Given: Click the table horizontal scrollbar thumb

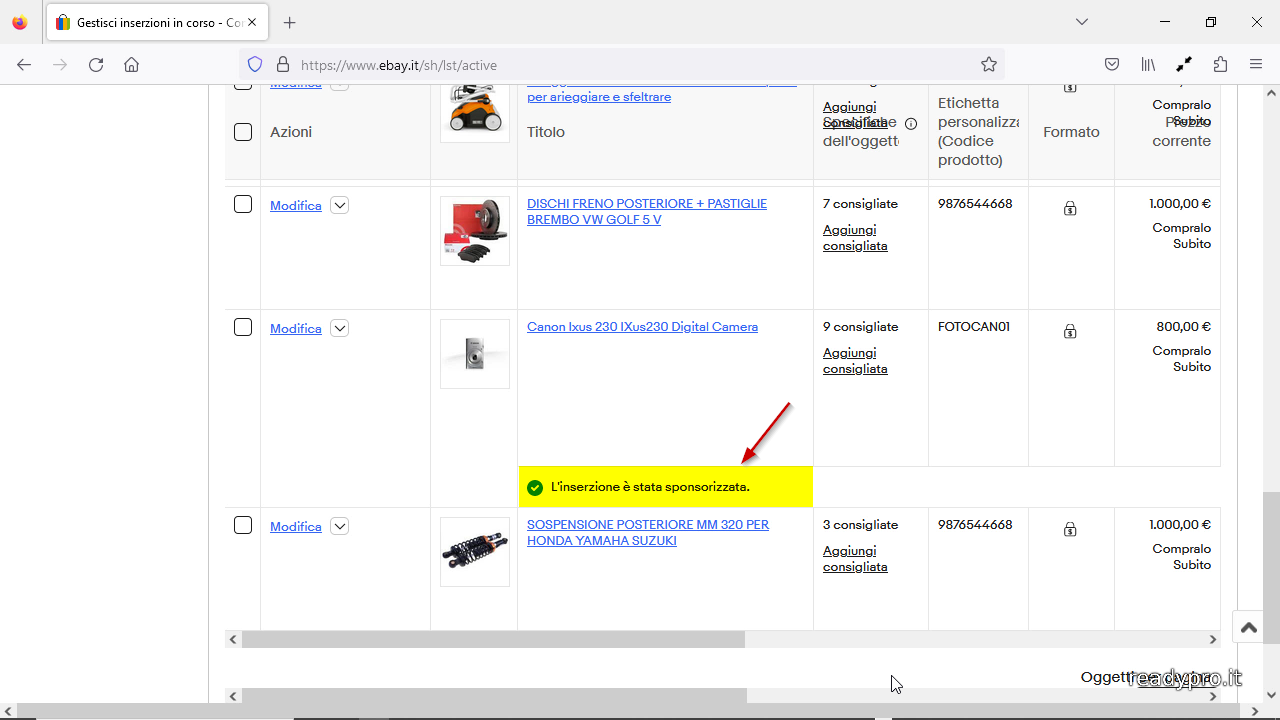Looking at the screenshot, I should coord(493,639).
